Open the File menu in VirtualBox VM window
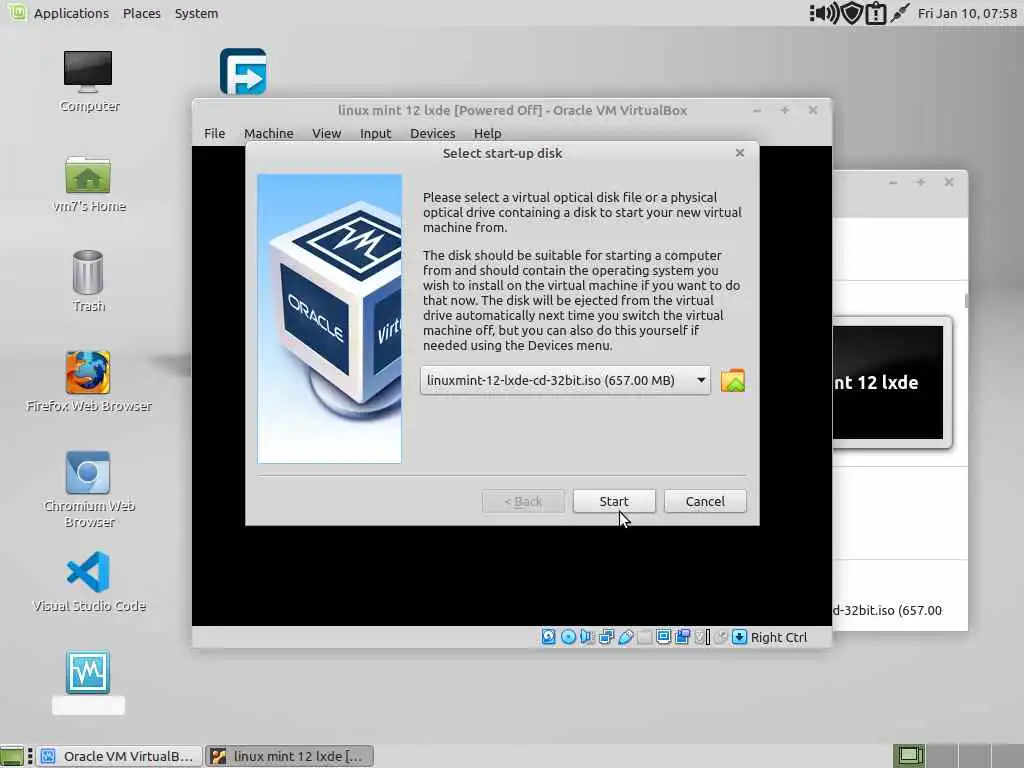The width and height of the screenshot is (1024, 768). (x=214, y=133)
